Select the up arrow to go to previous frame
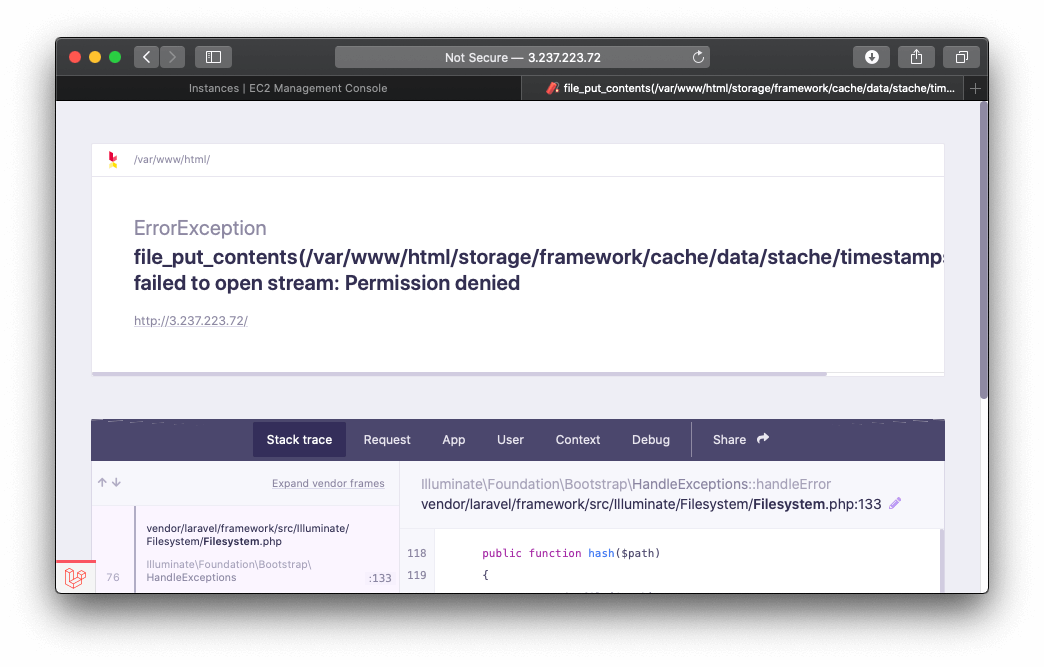1044x667 pixels. pyautogui.click(x=101, y=482)
